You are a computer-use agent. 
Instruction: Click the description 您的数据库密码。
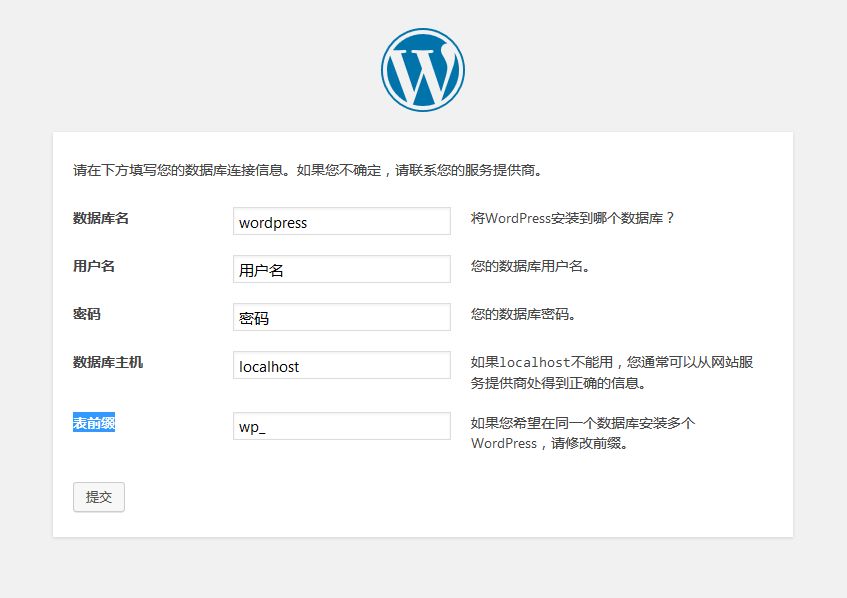523,314
